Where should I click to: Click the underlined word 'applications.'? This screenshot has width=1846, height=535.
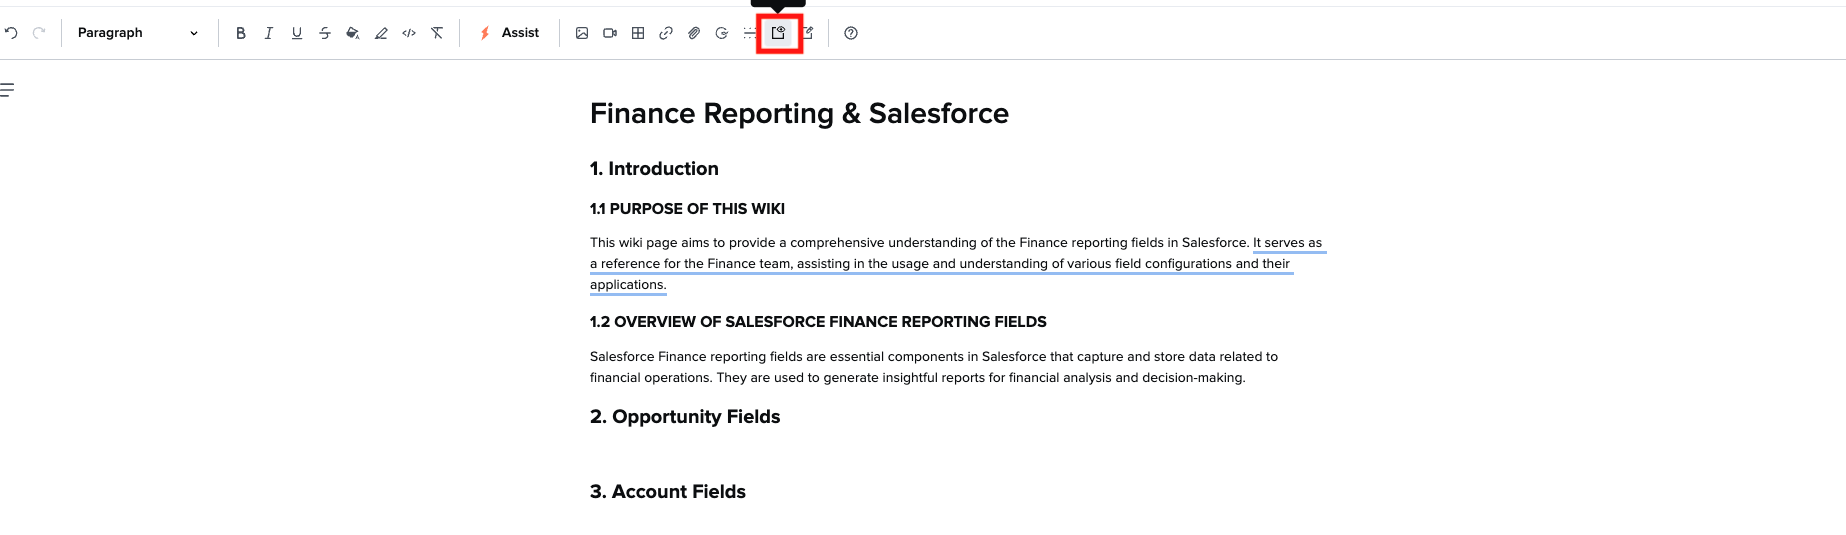[628, 285]
